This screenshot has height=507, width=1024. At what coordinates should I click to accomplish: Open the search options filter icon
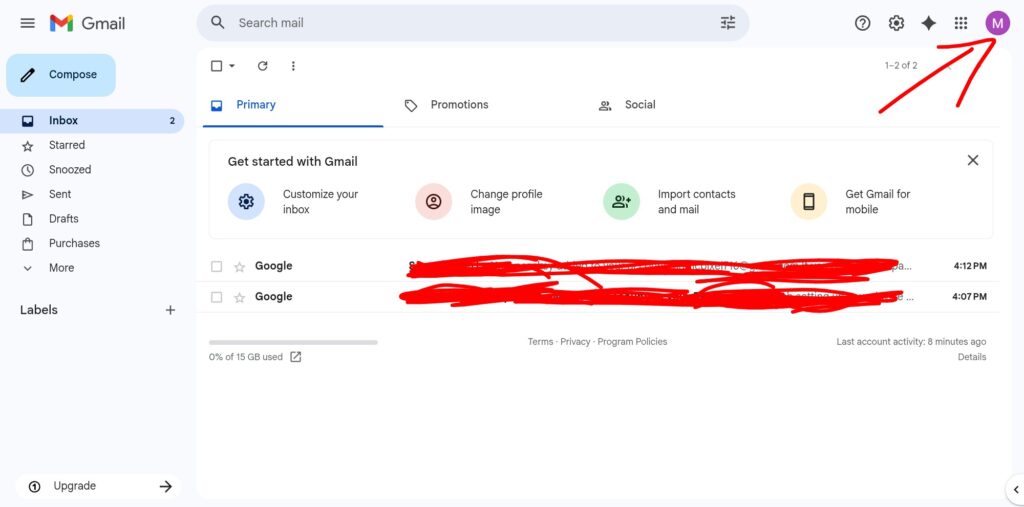[728, 23]
